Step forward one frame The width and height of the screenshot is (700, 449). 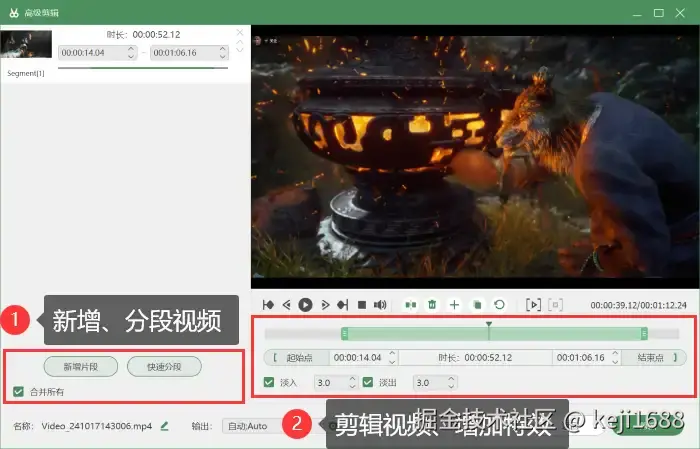(325, 305)
